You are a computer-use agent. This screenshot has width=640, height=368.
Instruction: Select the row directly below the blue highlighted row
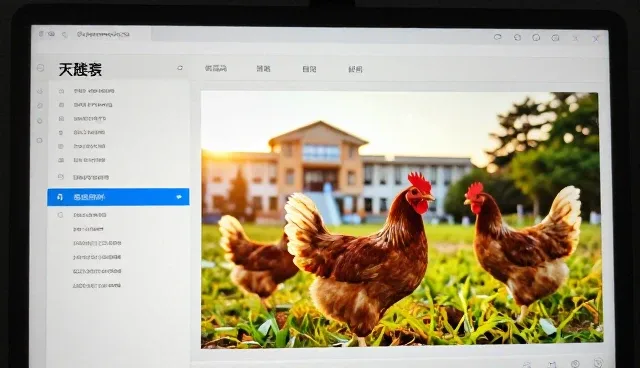pyautogui.click(x=90, y=215)
